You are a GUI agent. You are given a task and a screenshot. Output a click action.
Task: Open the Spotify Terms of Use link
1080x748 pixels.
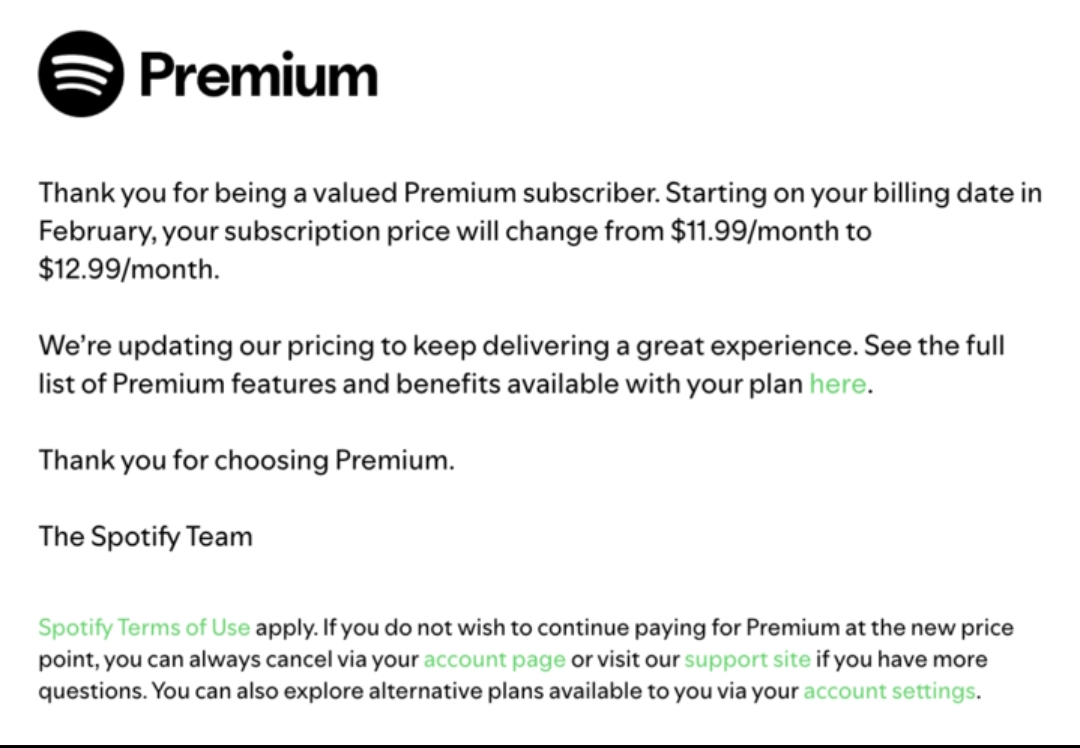click(x=144, y=628)
